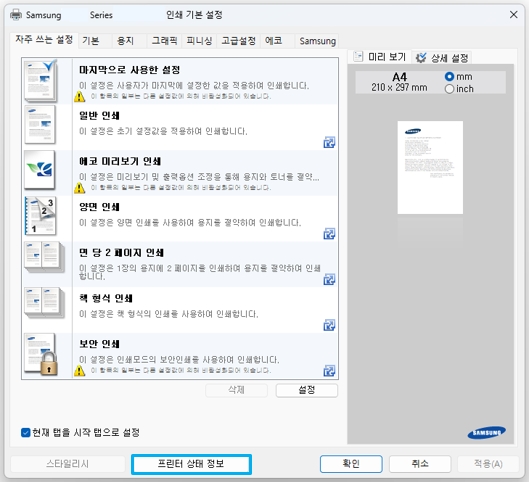Image resolution: width=529 pixels, height=482 pixels.
Task: Click the 상세 설정 gear icon
Action: coord(421,58)
